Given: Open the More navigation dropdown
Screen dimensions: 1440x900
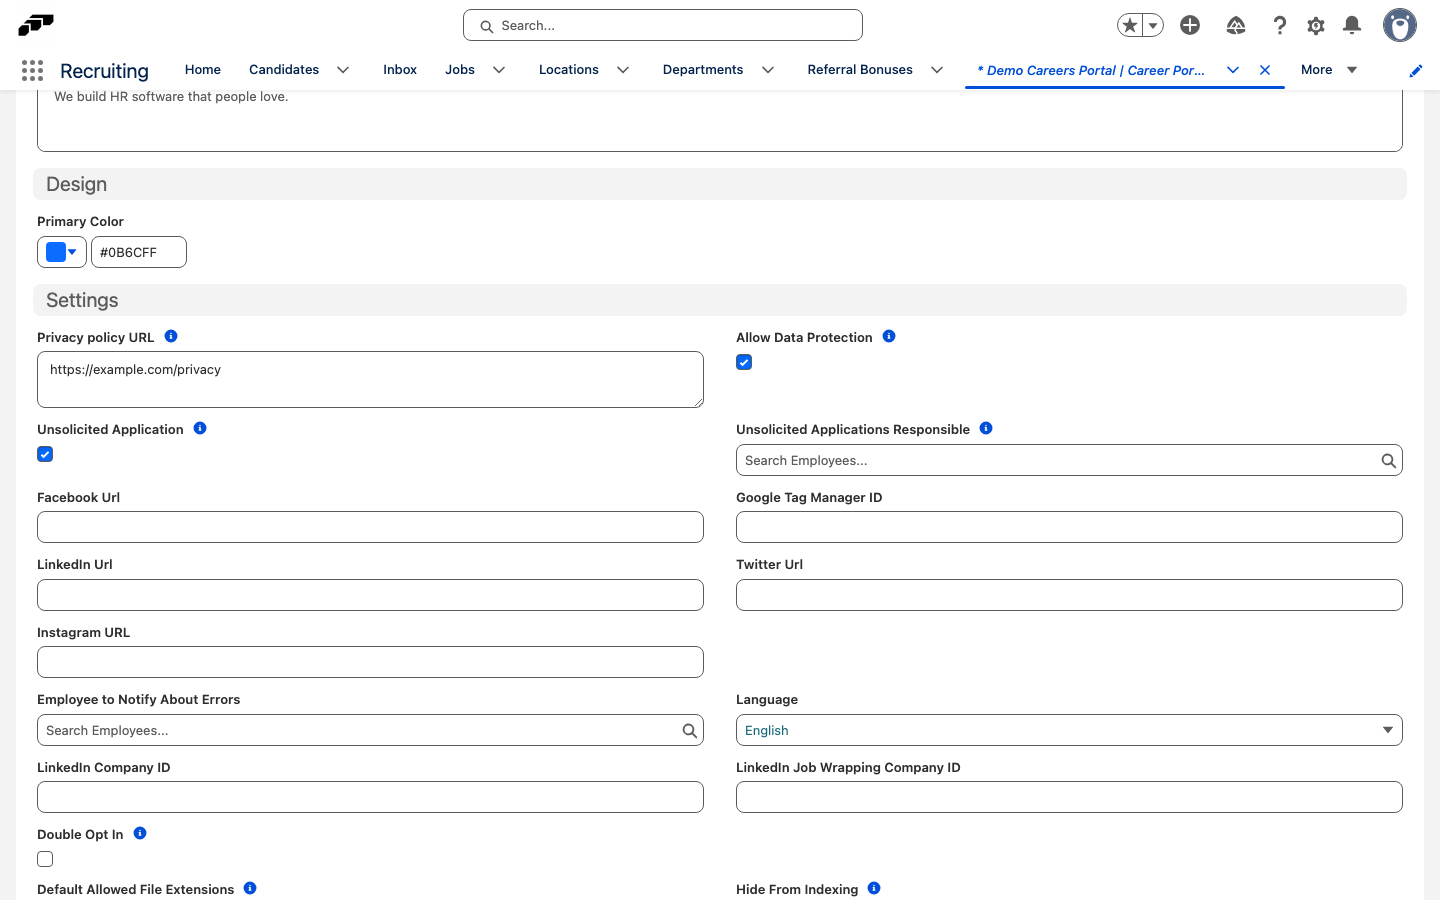Looking at the screenshot, I should pyautogui.click(x=1329, y=70).
